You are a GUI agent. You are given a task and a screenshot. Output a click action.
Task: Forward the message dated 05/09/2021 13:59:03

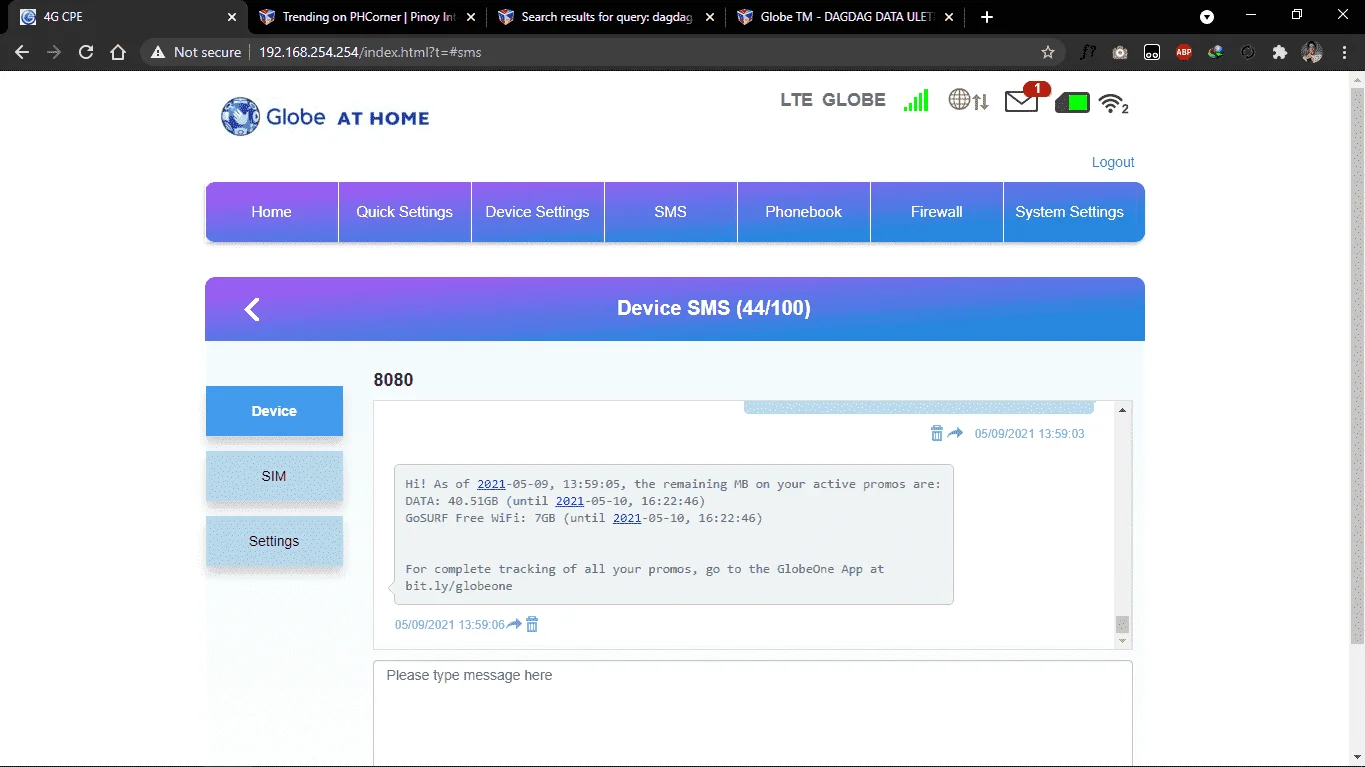pyautogui.click(x=955, y=433)
